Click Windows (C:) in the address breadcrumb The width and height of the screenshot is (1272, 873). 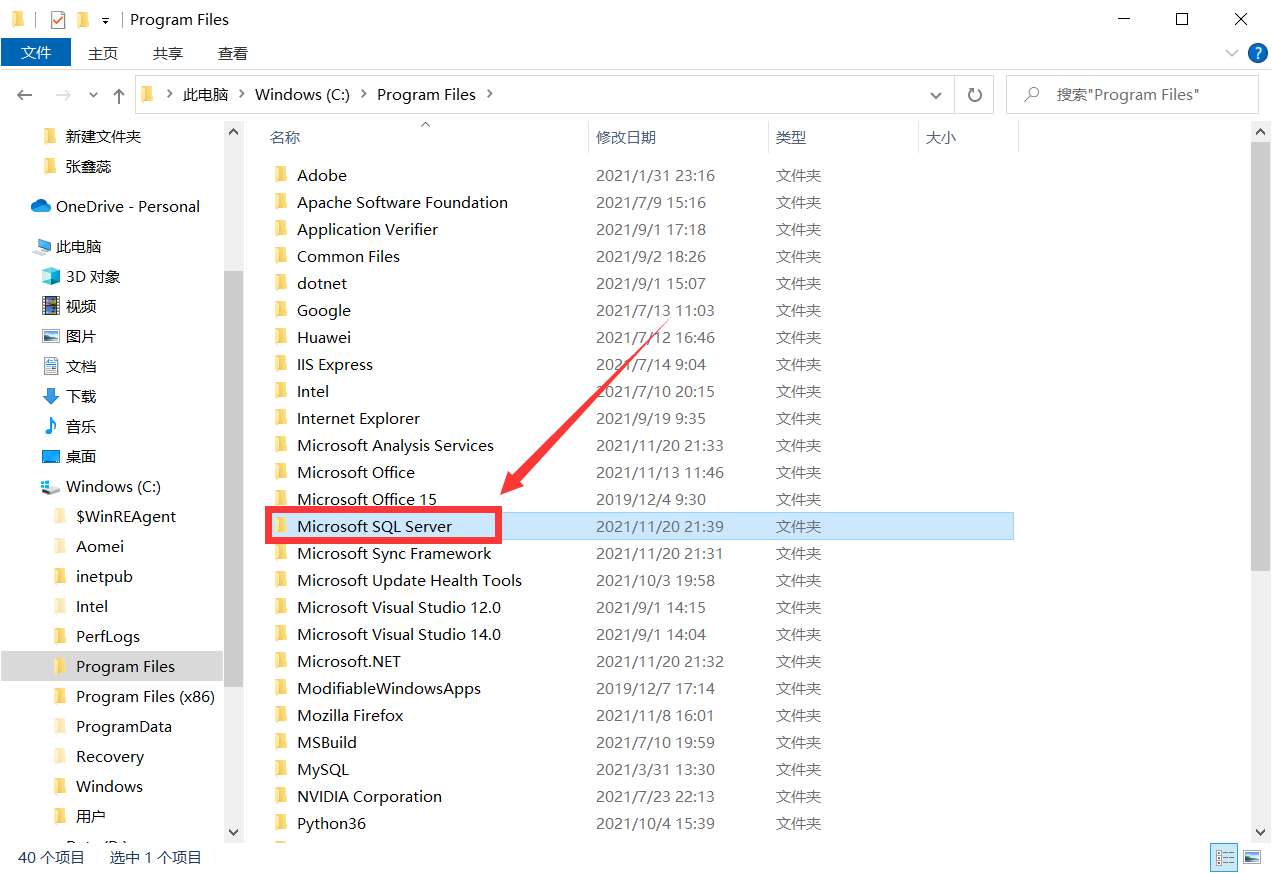[302, 95]
